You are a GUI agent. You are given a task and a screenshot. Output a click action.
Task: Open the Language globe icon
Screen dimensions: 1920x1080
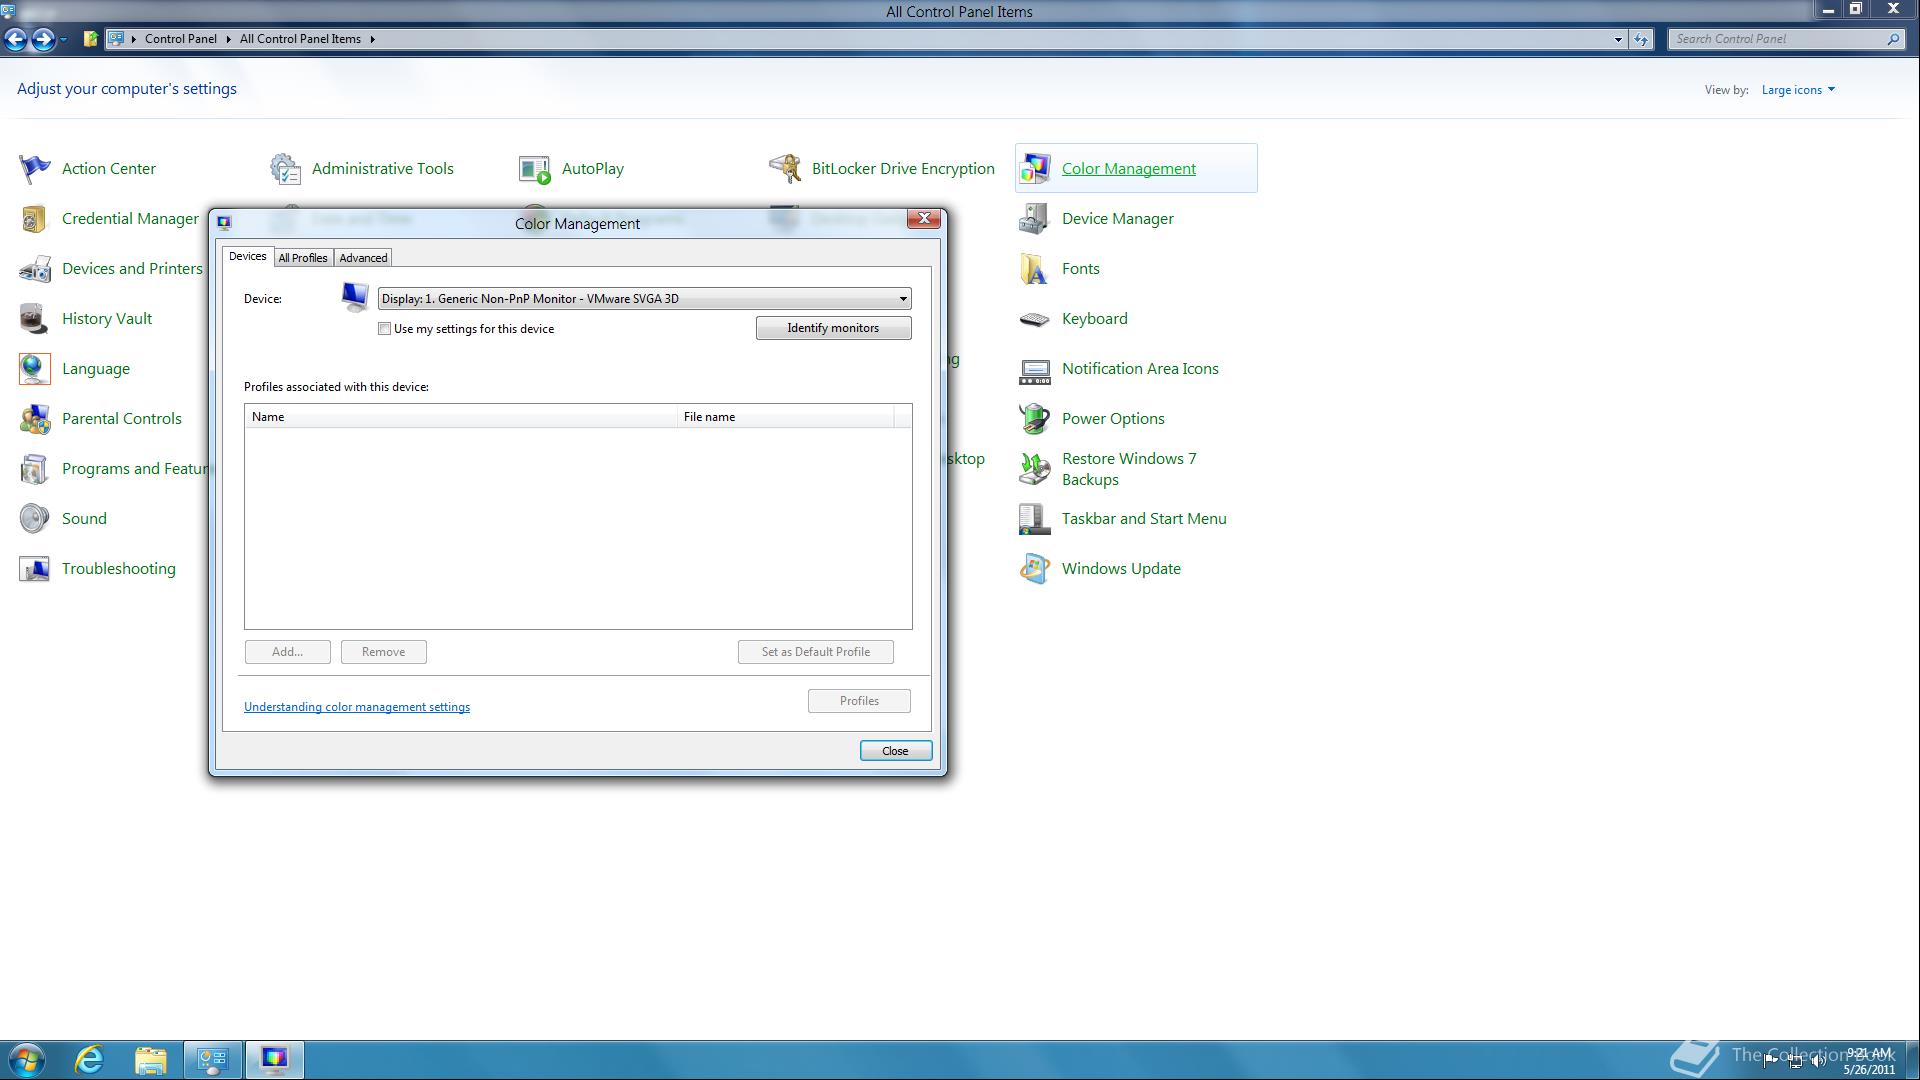pyautogui.click(x=34, y=369)
